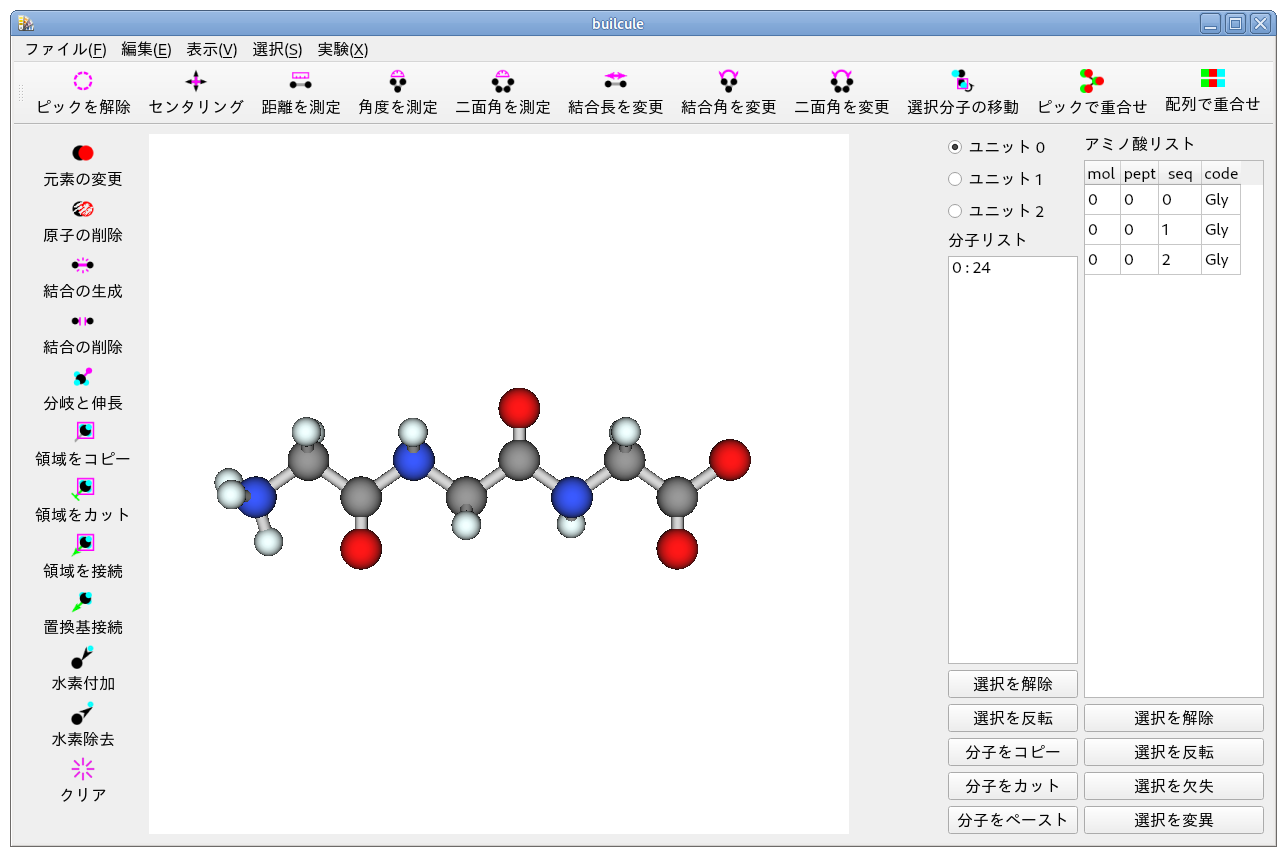Click the centering (センタリング) toolbar icon
The width and height of the screenshot is (1287, 857).
[x=196, y=82]
